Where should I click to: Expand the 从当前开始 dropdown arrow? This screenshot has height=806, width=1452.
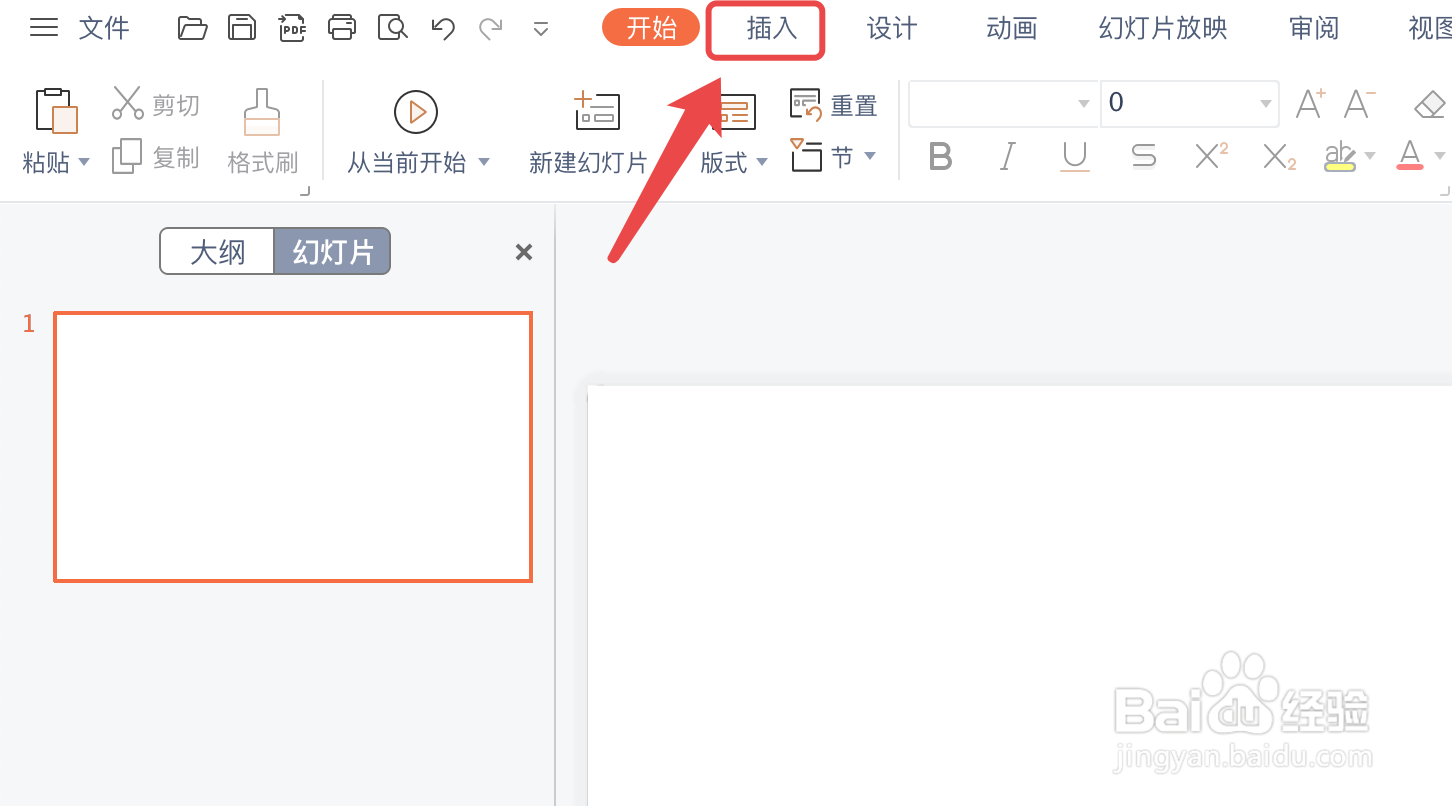(484, 162)
